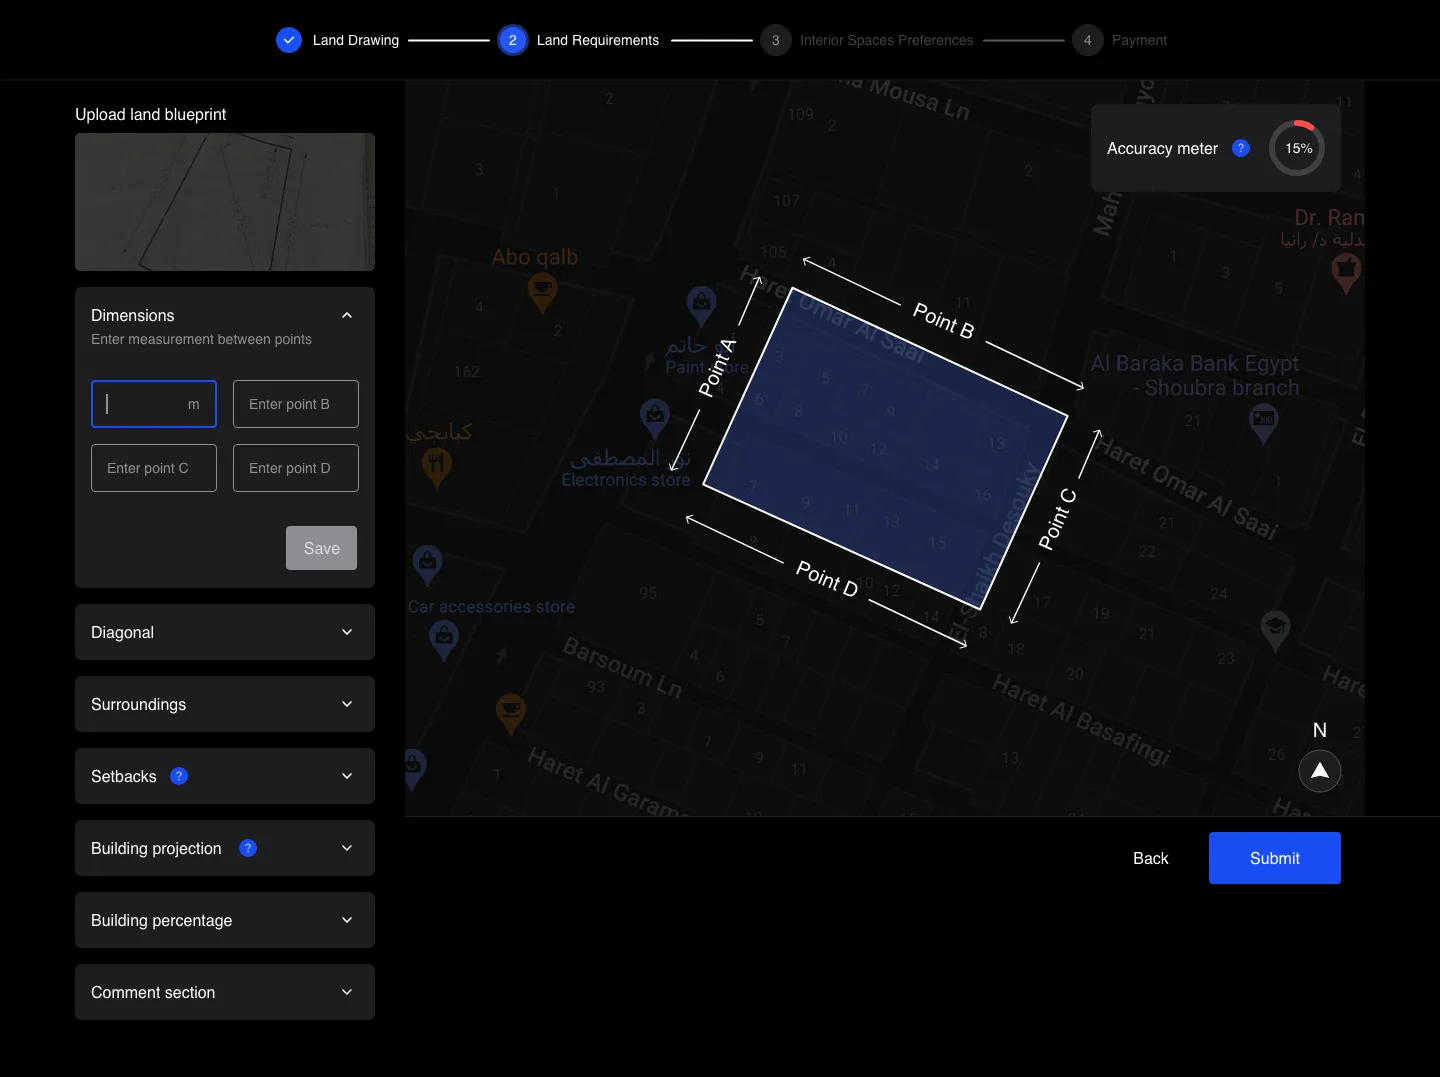Click the Back button
The height and width of the screenshot is (1077, 1440).
coord(1150,858)
